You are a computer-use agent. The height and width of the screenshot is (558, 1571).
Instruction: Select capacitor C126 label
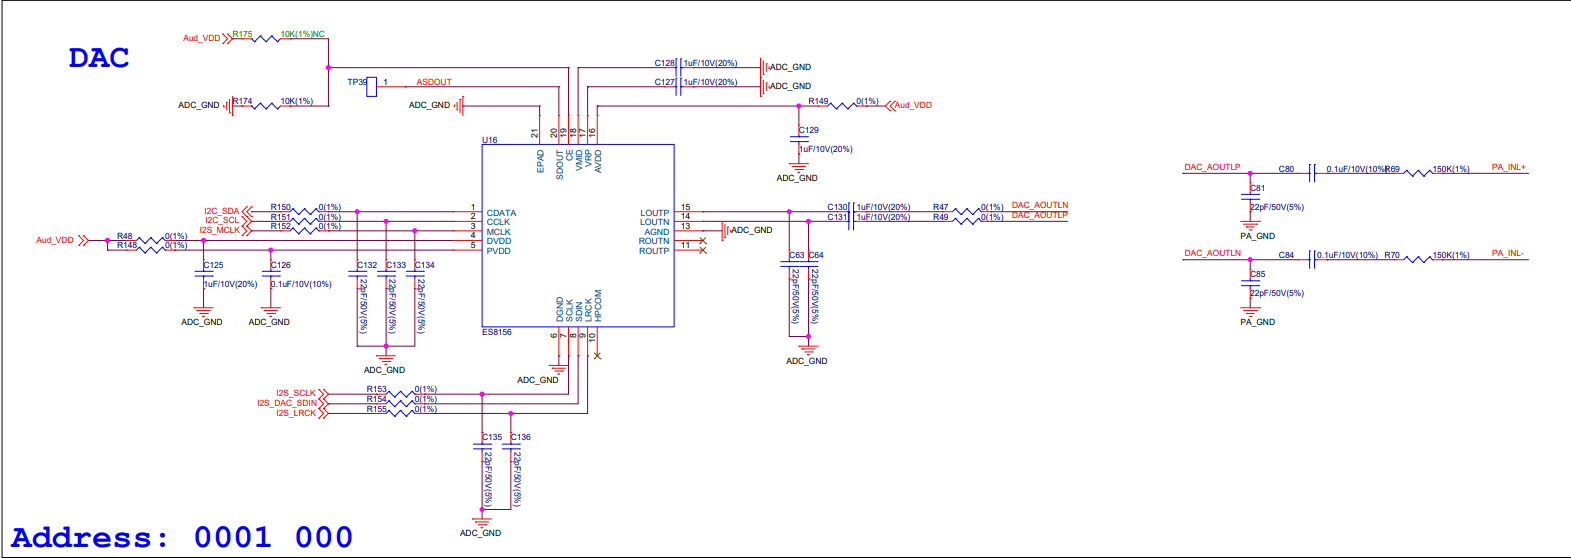(281, 265)
